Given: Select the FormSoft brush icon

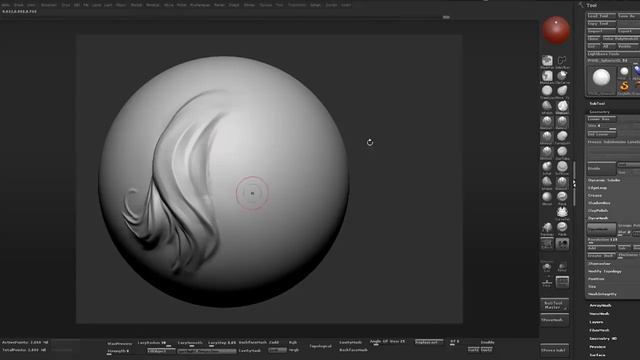Looking at the screenshot, I should pos(562,138).
